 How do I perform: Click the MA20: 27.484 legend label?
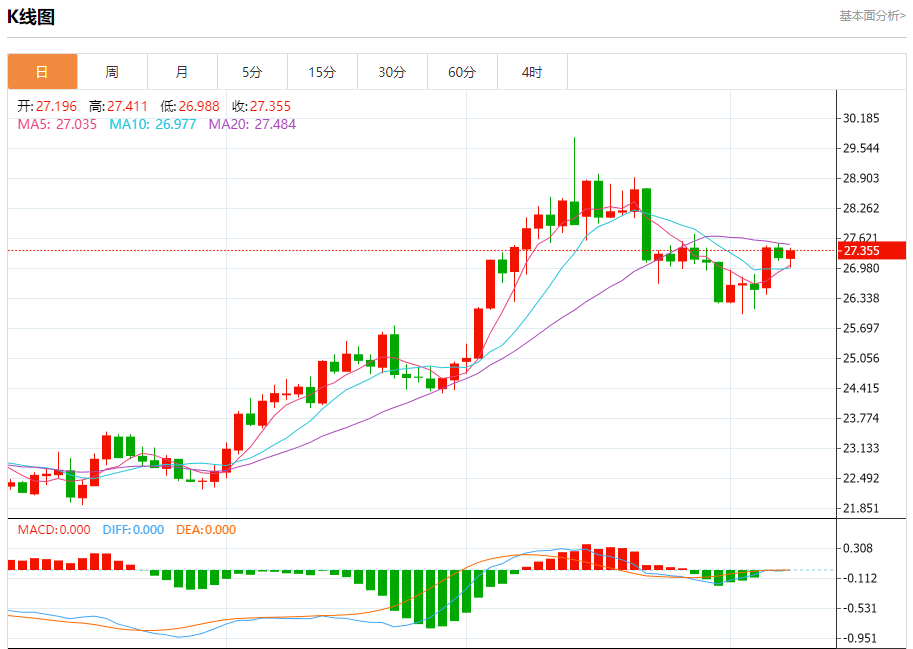pos(252,124)
